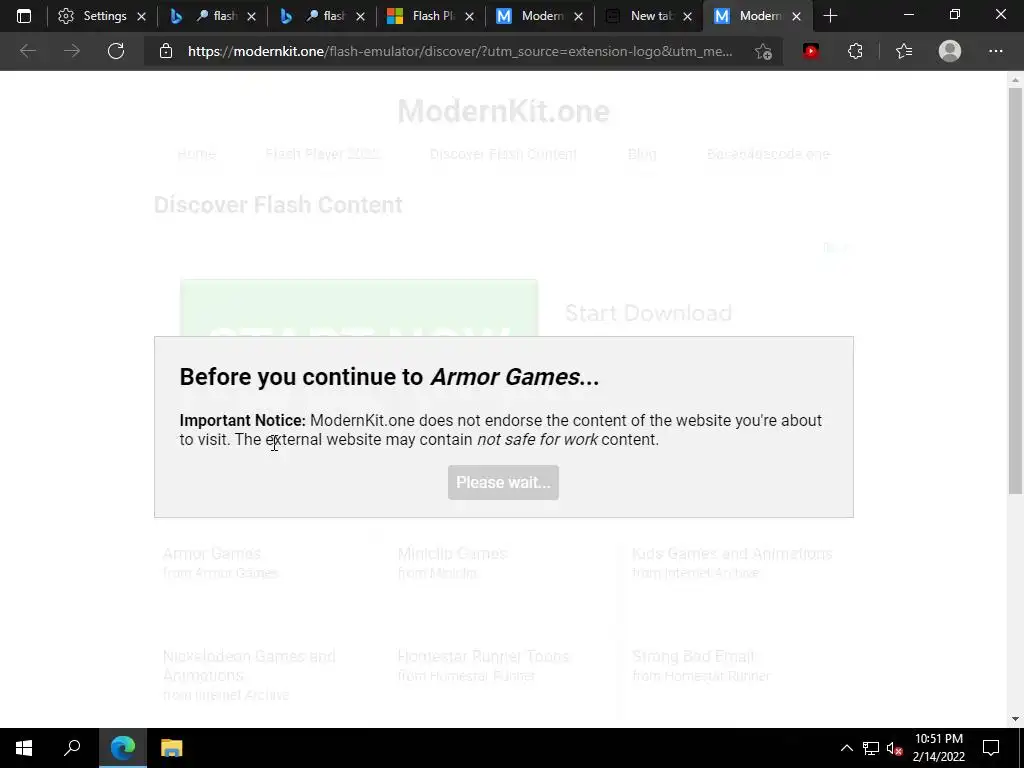This screenshot has width=1024, height=768.
Task: View site security lock information
Action: [166, 51]
